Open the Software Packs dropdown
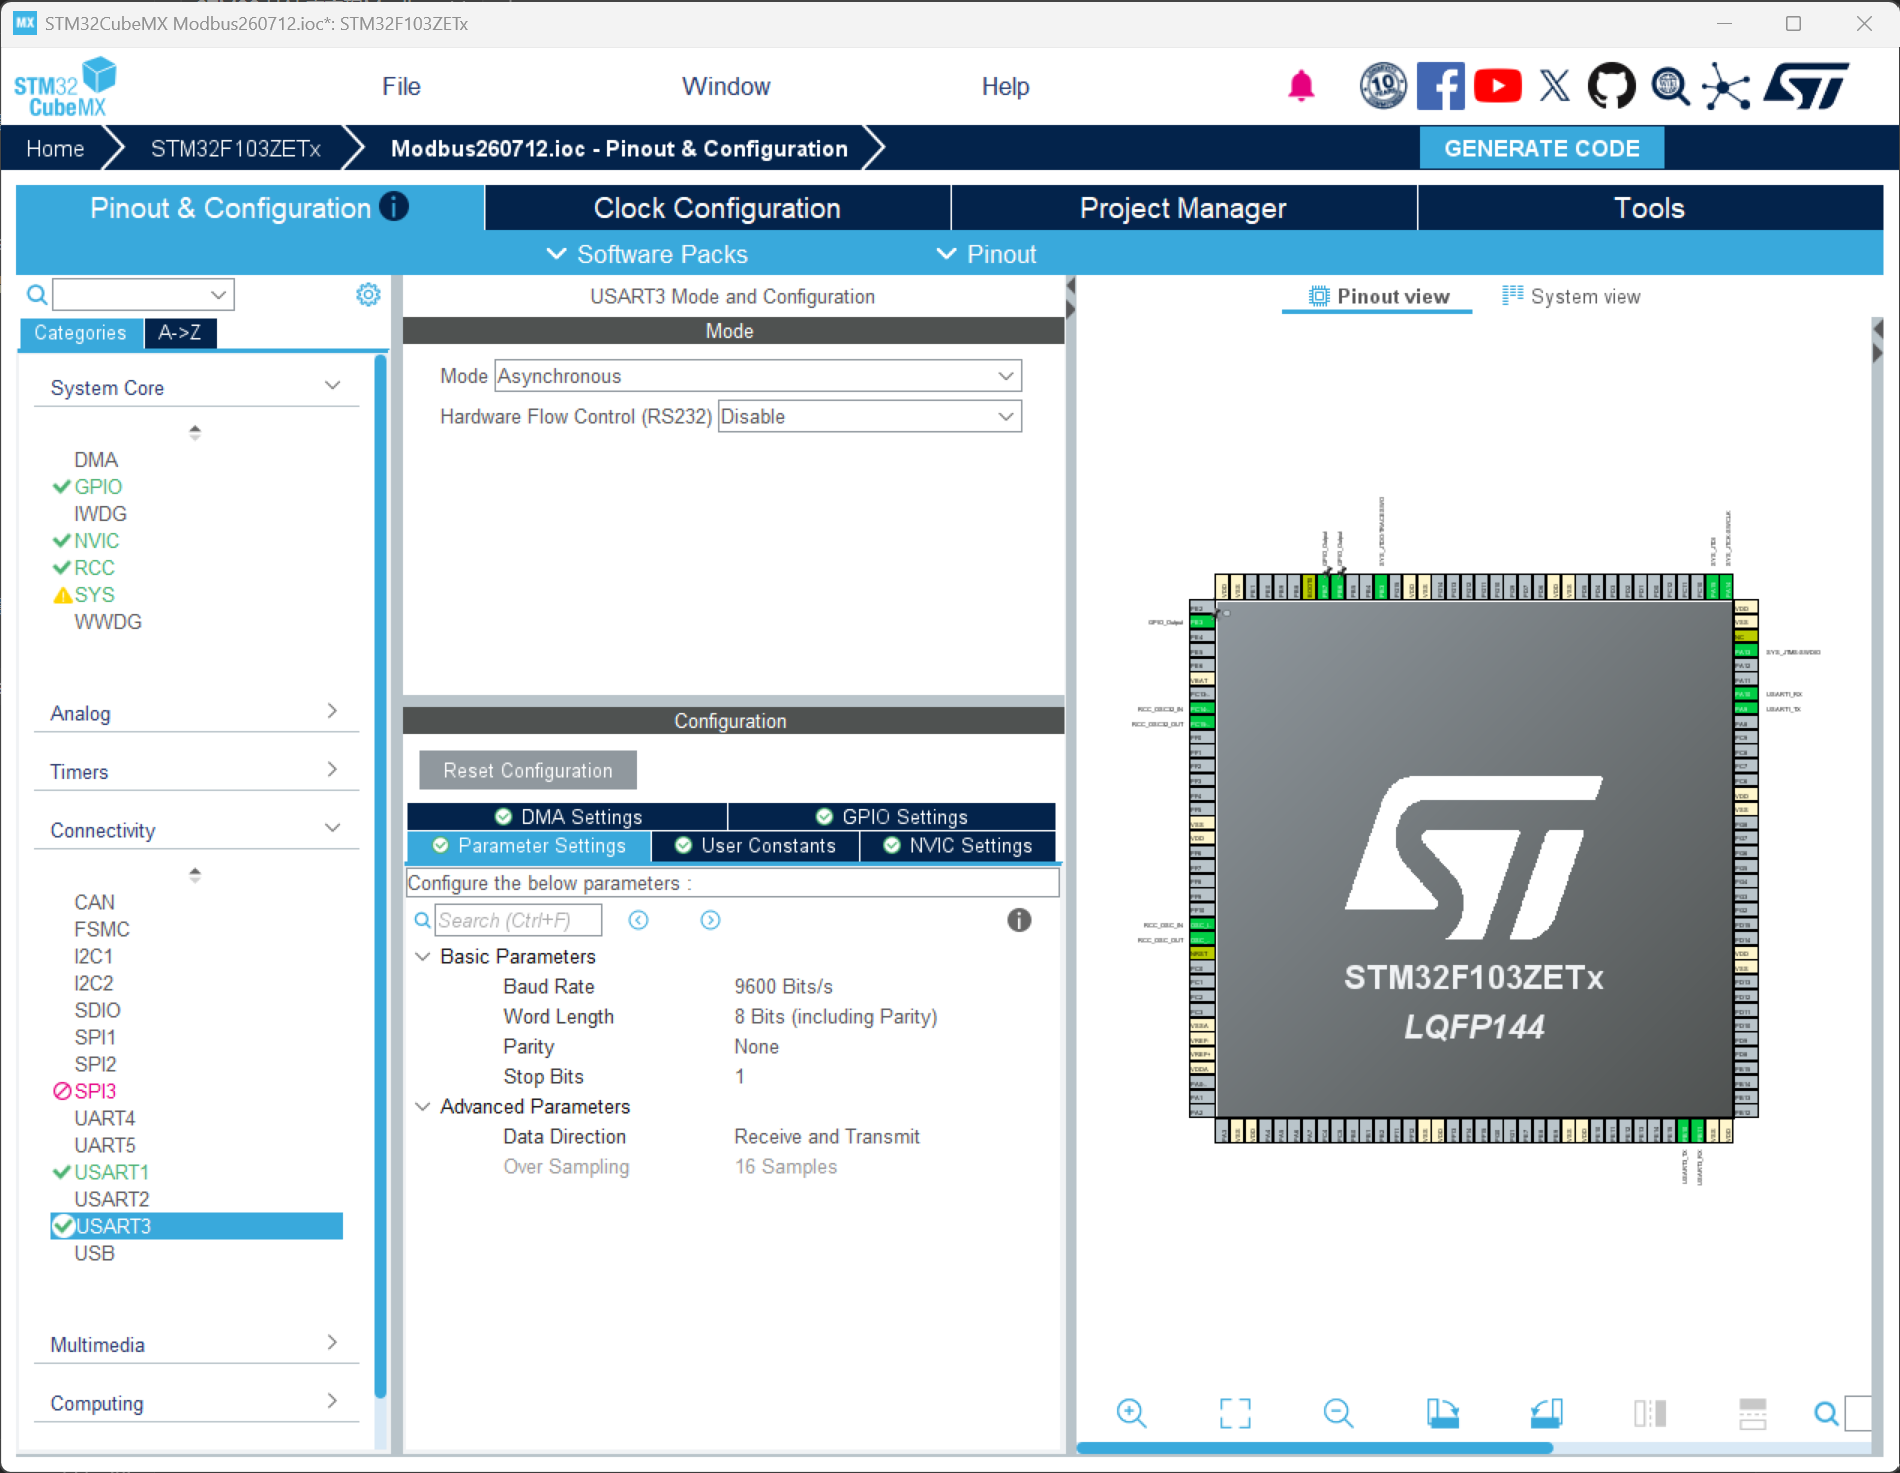 pos(647,254)
